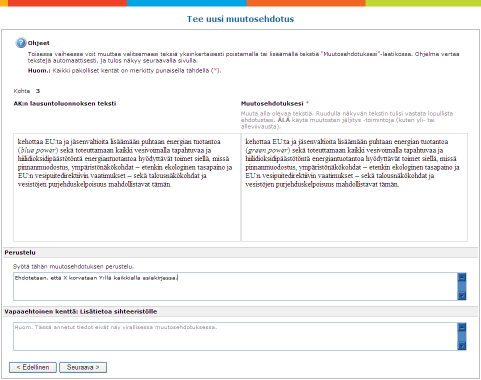Click the Ohjeet help icon
Viewport: 481px width, 380px height.
(21, 43)
